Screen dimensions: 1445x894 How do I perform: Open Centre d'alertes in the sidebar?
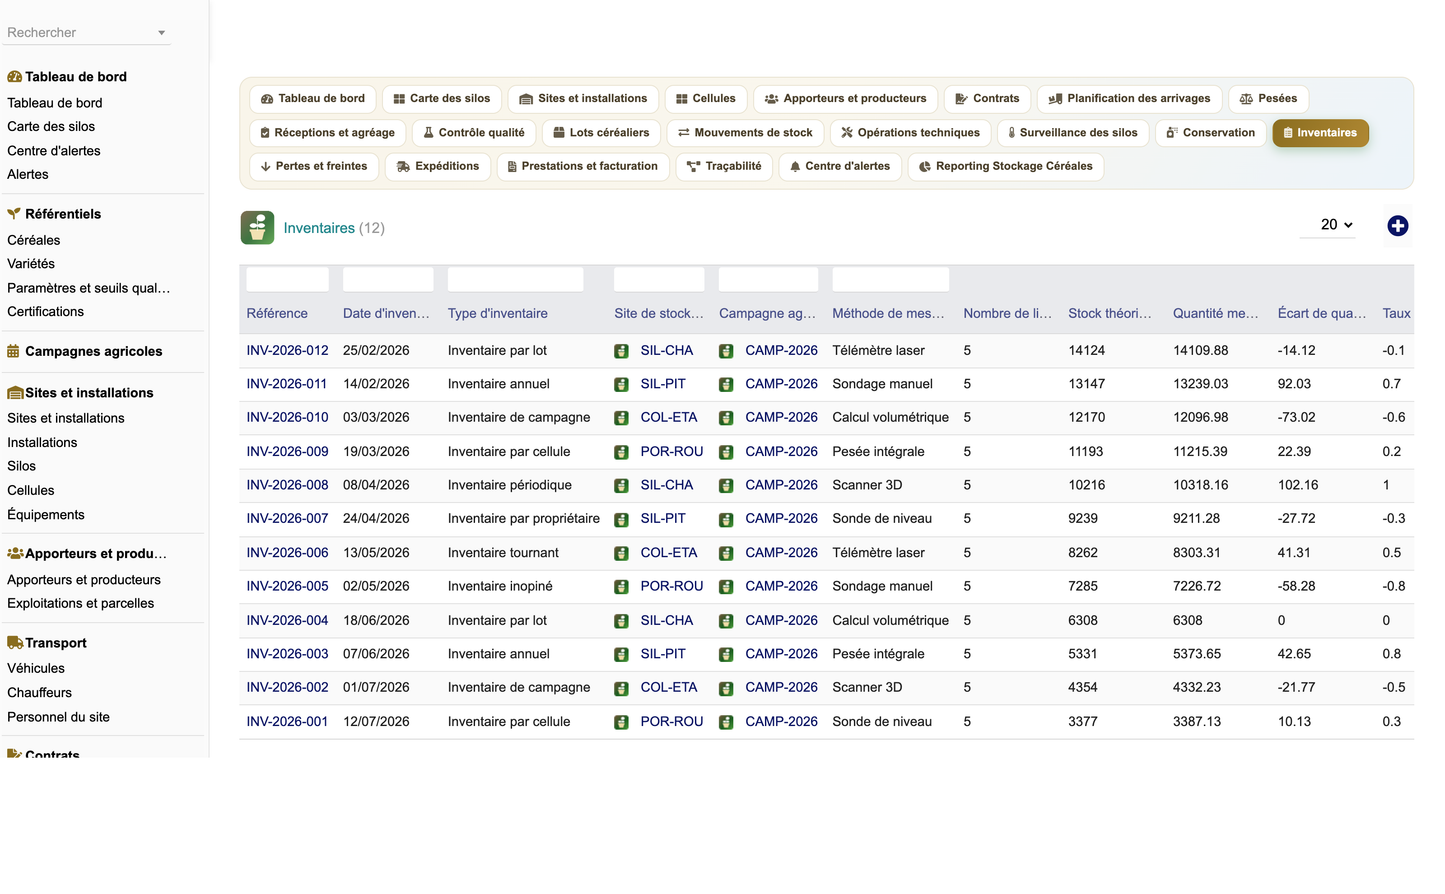coord(54,151)
